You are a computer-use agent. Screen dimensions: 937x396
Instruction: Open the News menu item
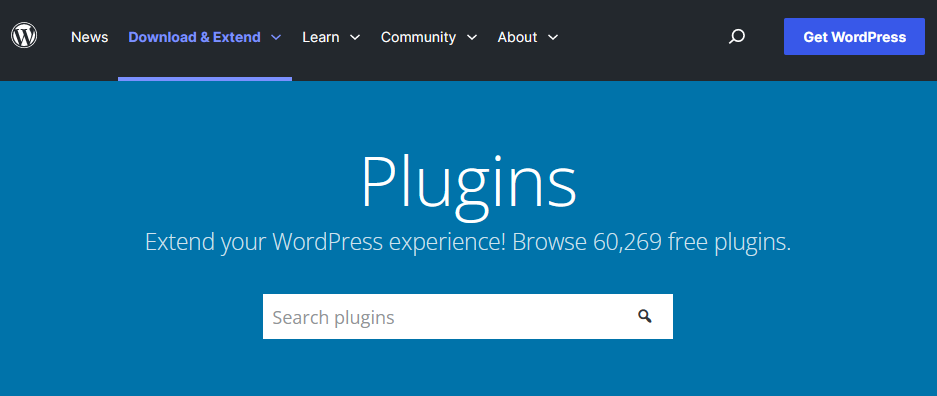coord(90,37)
